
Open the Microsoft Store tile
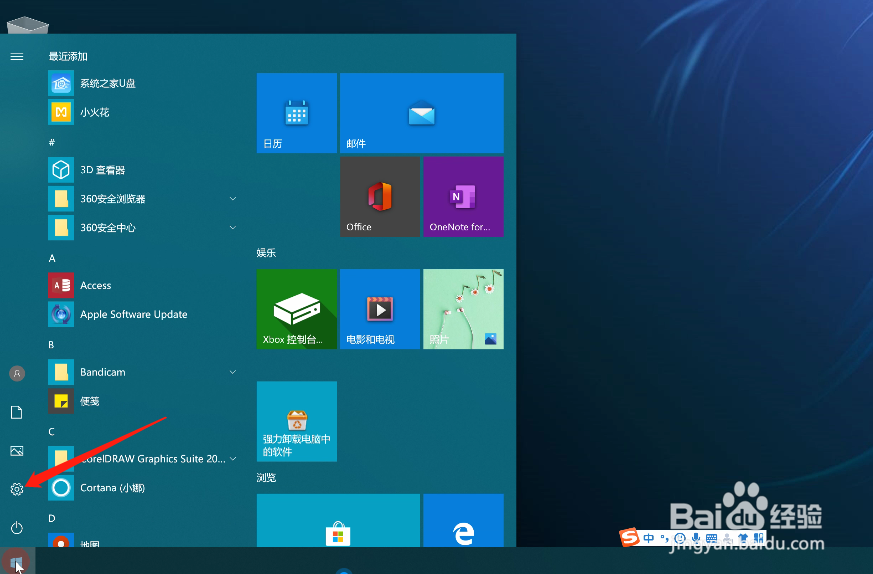338,521
